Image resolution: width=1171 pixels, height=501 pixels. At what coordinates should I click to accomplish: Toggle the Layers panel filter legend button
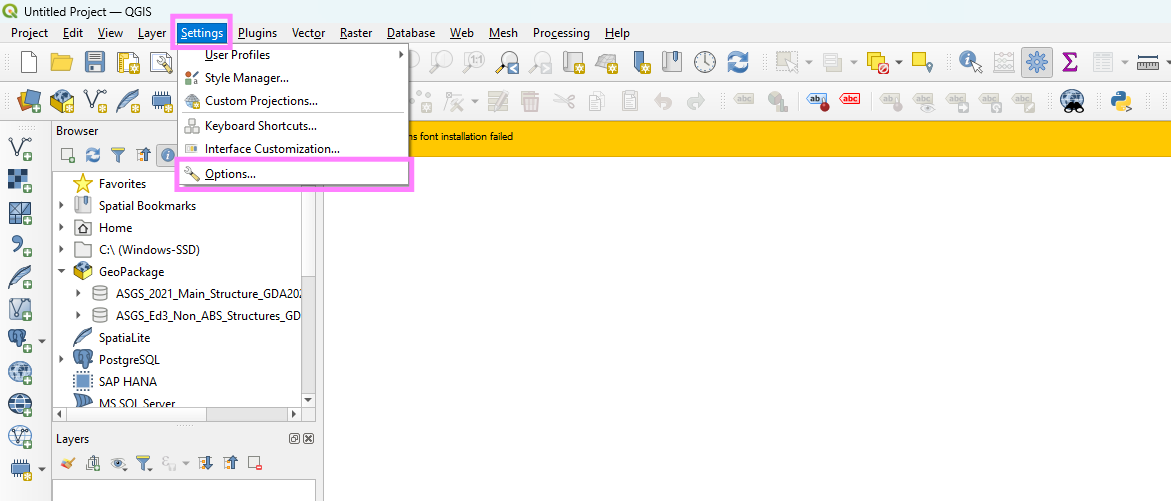pyautogui.click(x=143, y=464)
